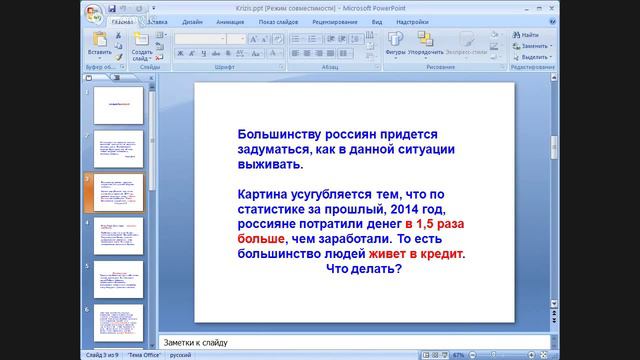
Task: Open the Change Case Aa dropdown
Action: [256, 53]
